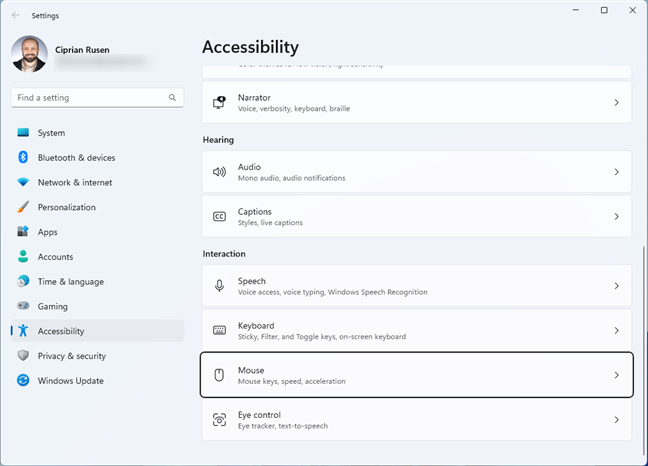Click the Hearing section heading

coord(218,140)
